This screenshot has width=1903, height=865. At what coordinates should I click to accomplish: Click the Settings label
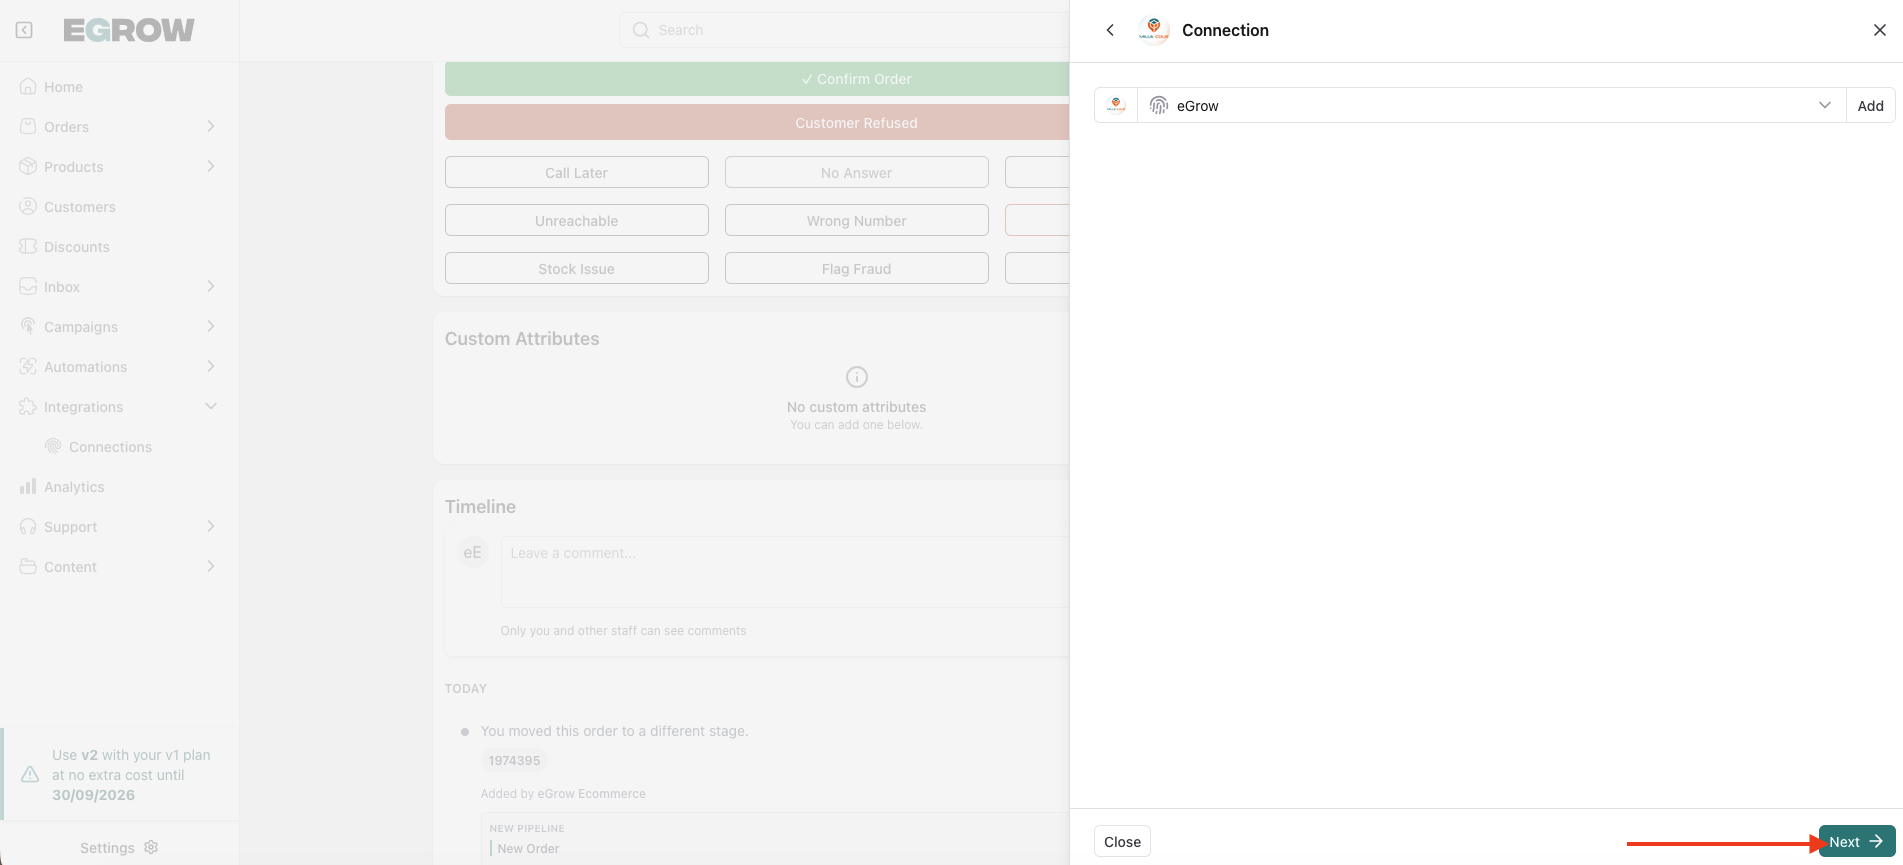coord(107,848)
